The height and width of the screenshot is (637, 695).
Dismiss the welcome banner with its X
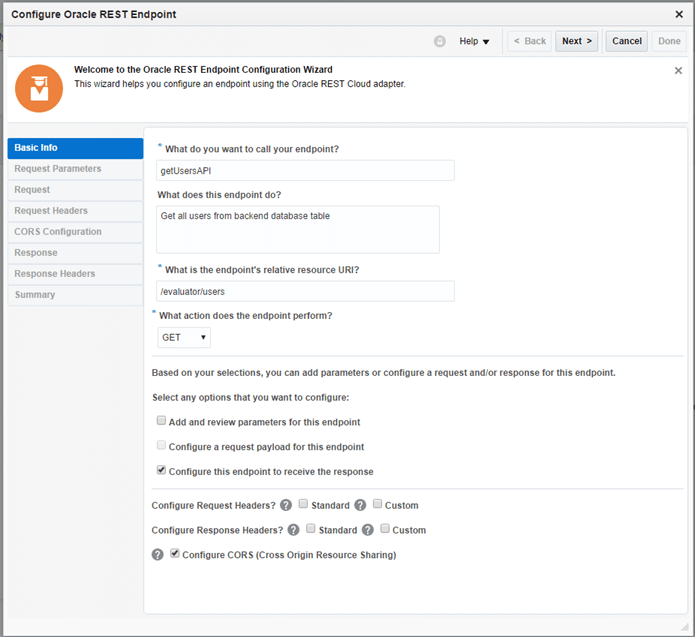[x=678, y=71]
